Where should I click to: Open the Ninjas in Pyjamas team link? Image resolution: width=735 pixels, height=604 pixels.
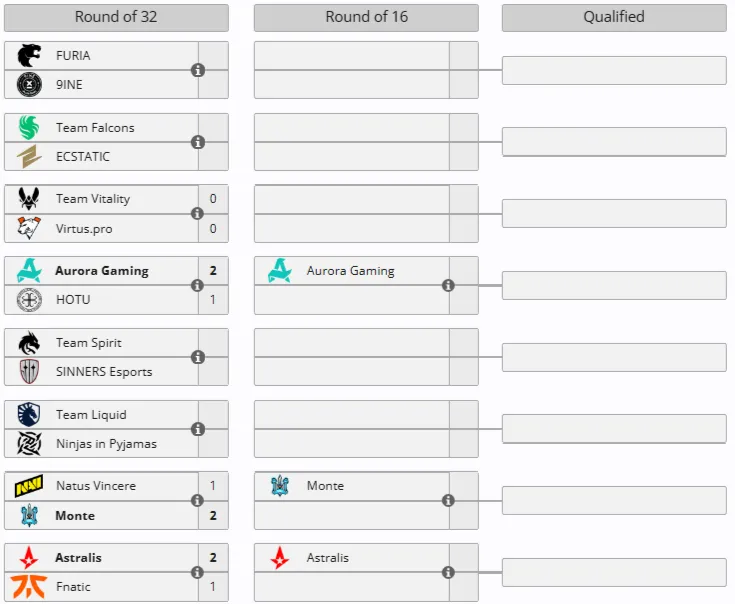tap(106, 444)
